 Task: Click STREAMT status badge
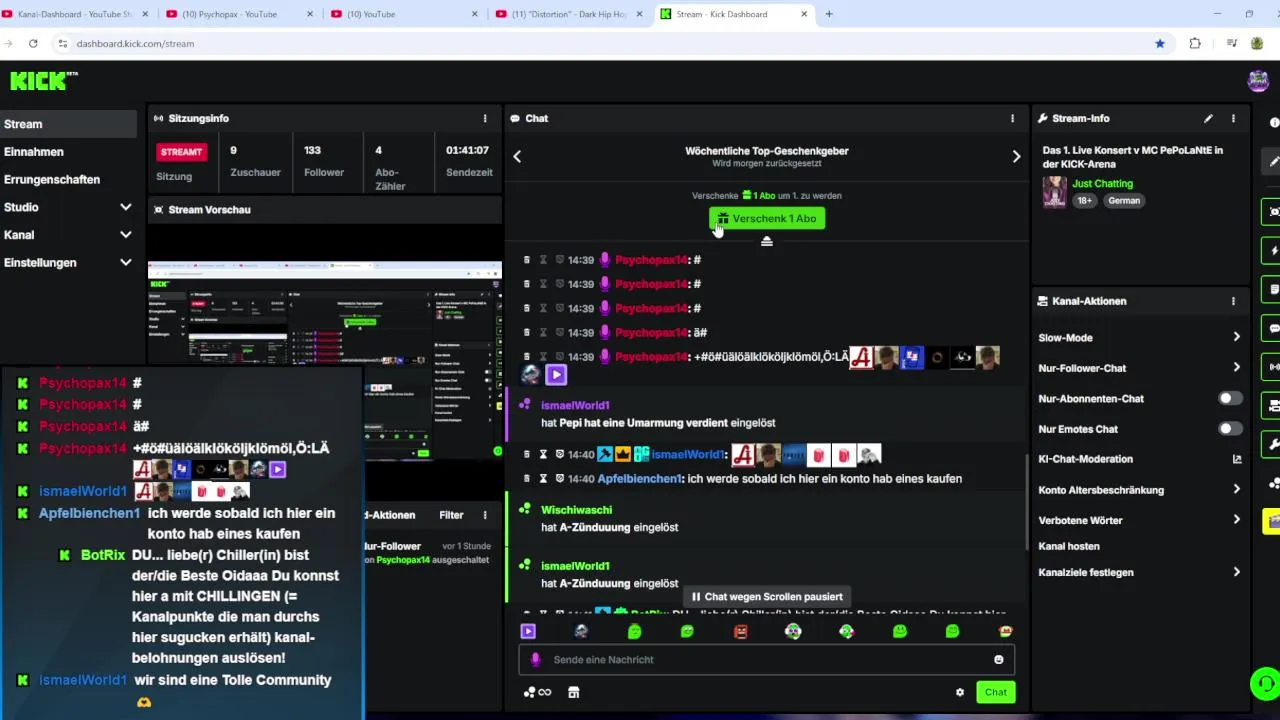(181, 152)
